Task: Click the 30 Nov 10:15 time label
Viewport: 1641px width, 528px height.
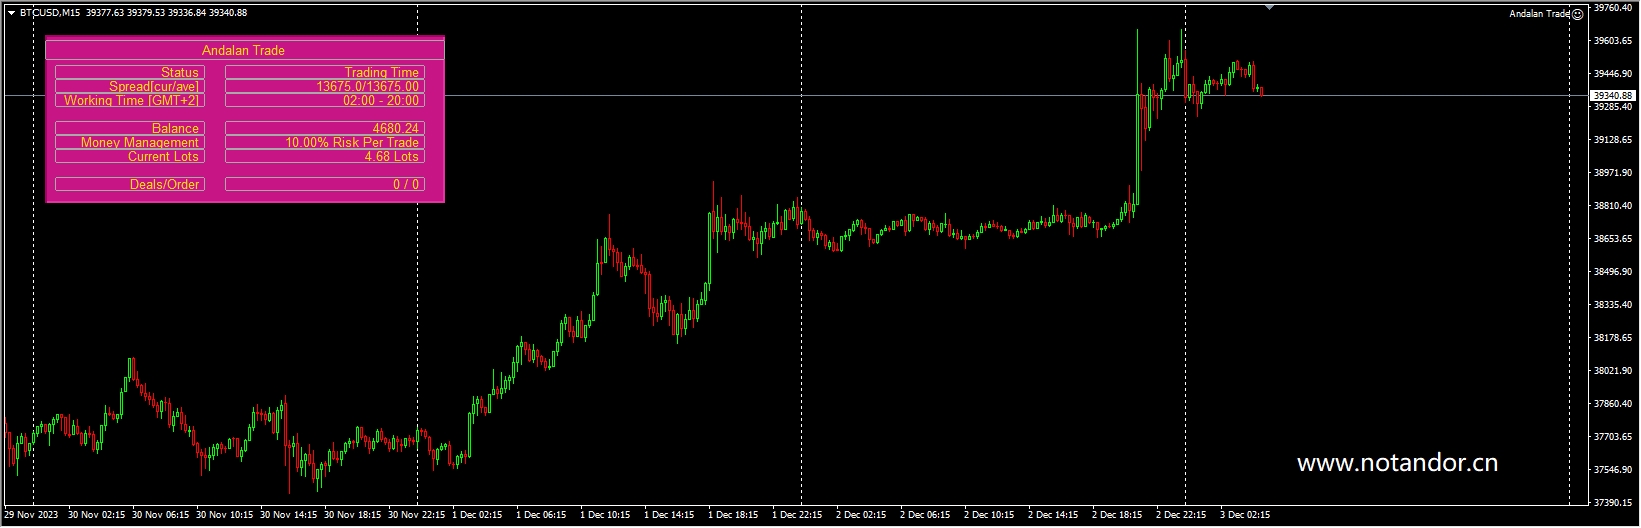Action: tap(225, 516)
